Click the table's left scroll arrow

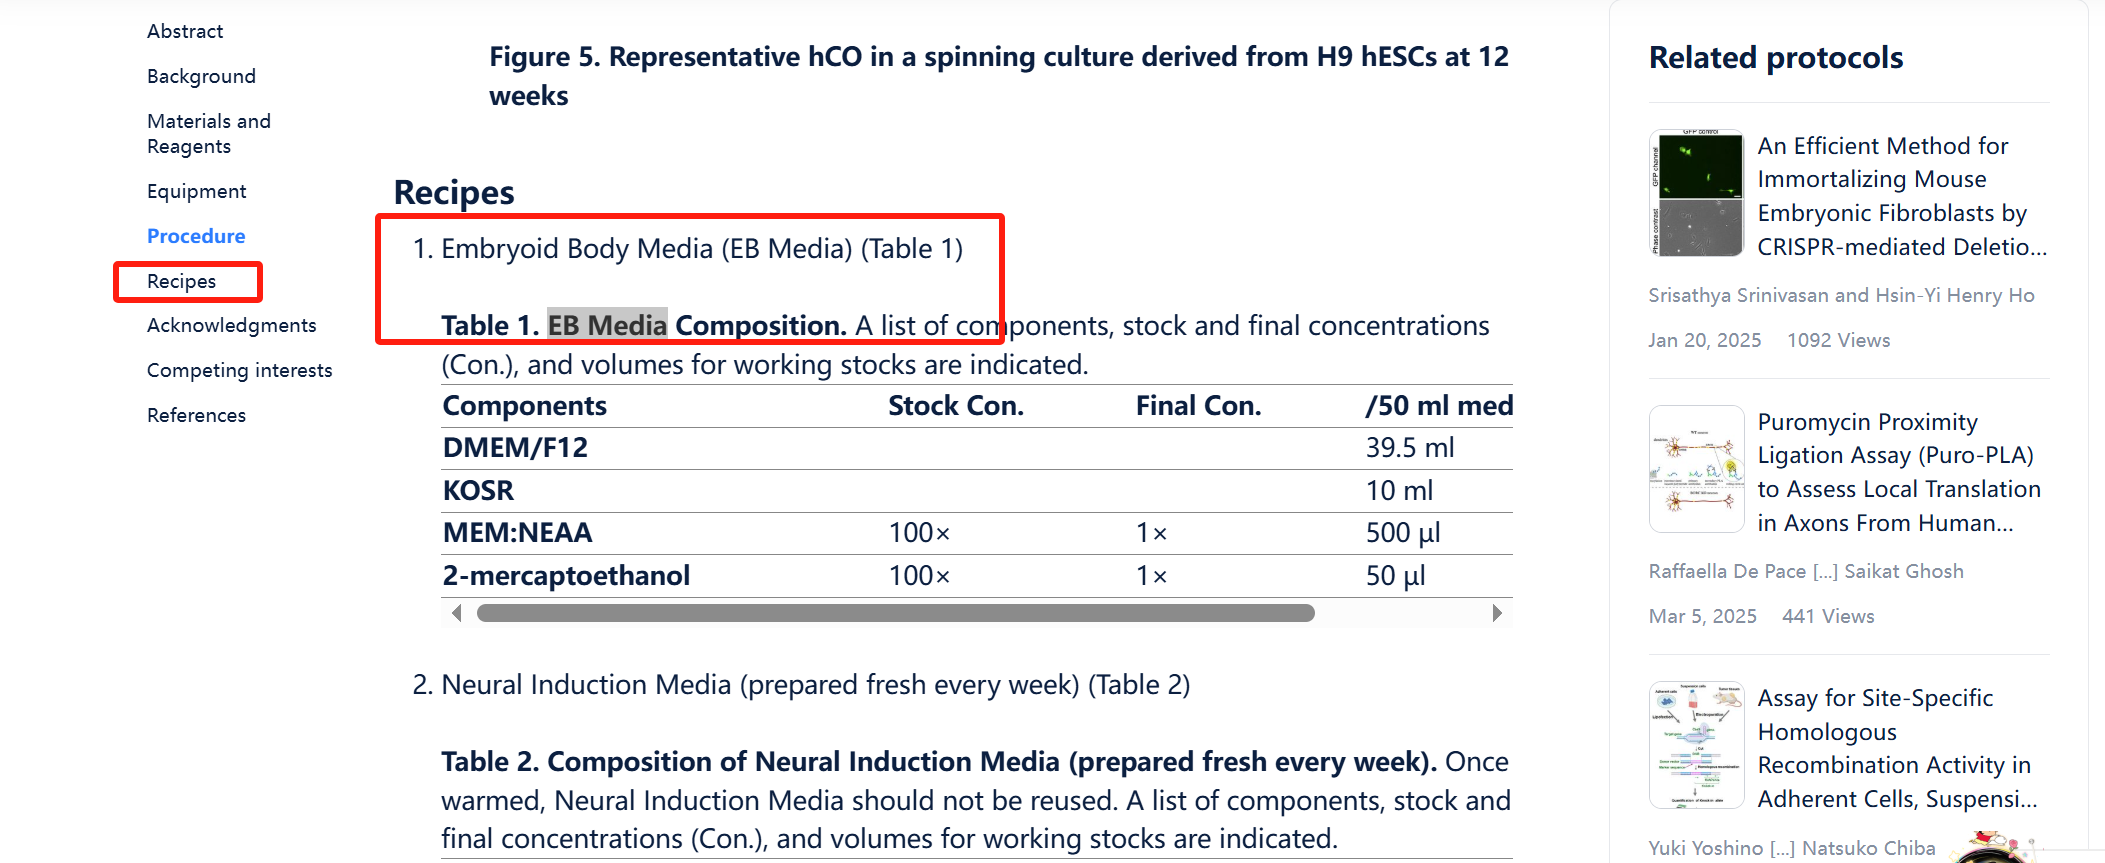(x=457, y=613)
